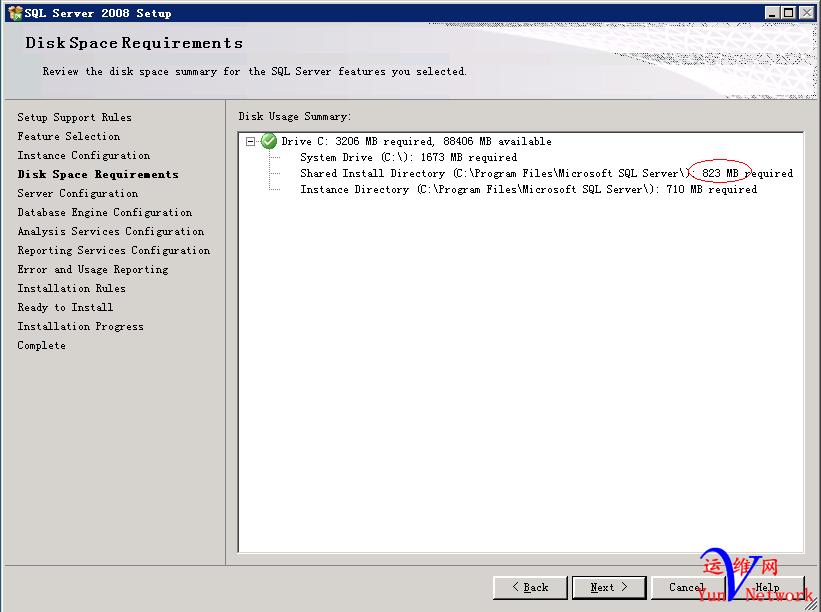Go back to the previous step

[x=530, y=587]
